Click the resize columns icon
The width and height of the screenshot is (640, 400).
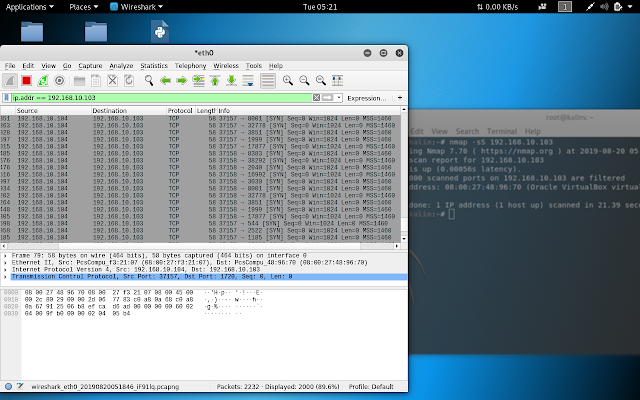pyautogui.click(x=337, y=80)
